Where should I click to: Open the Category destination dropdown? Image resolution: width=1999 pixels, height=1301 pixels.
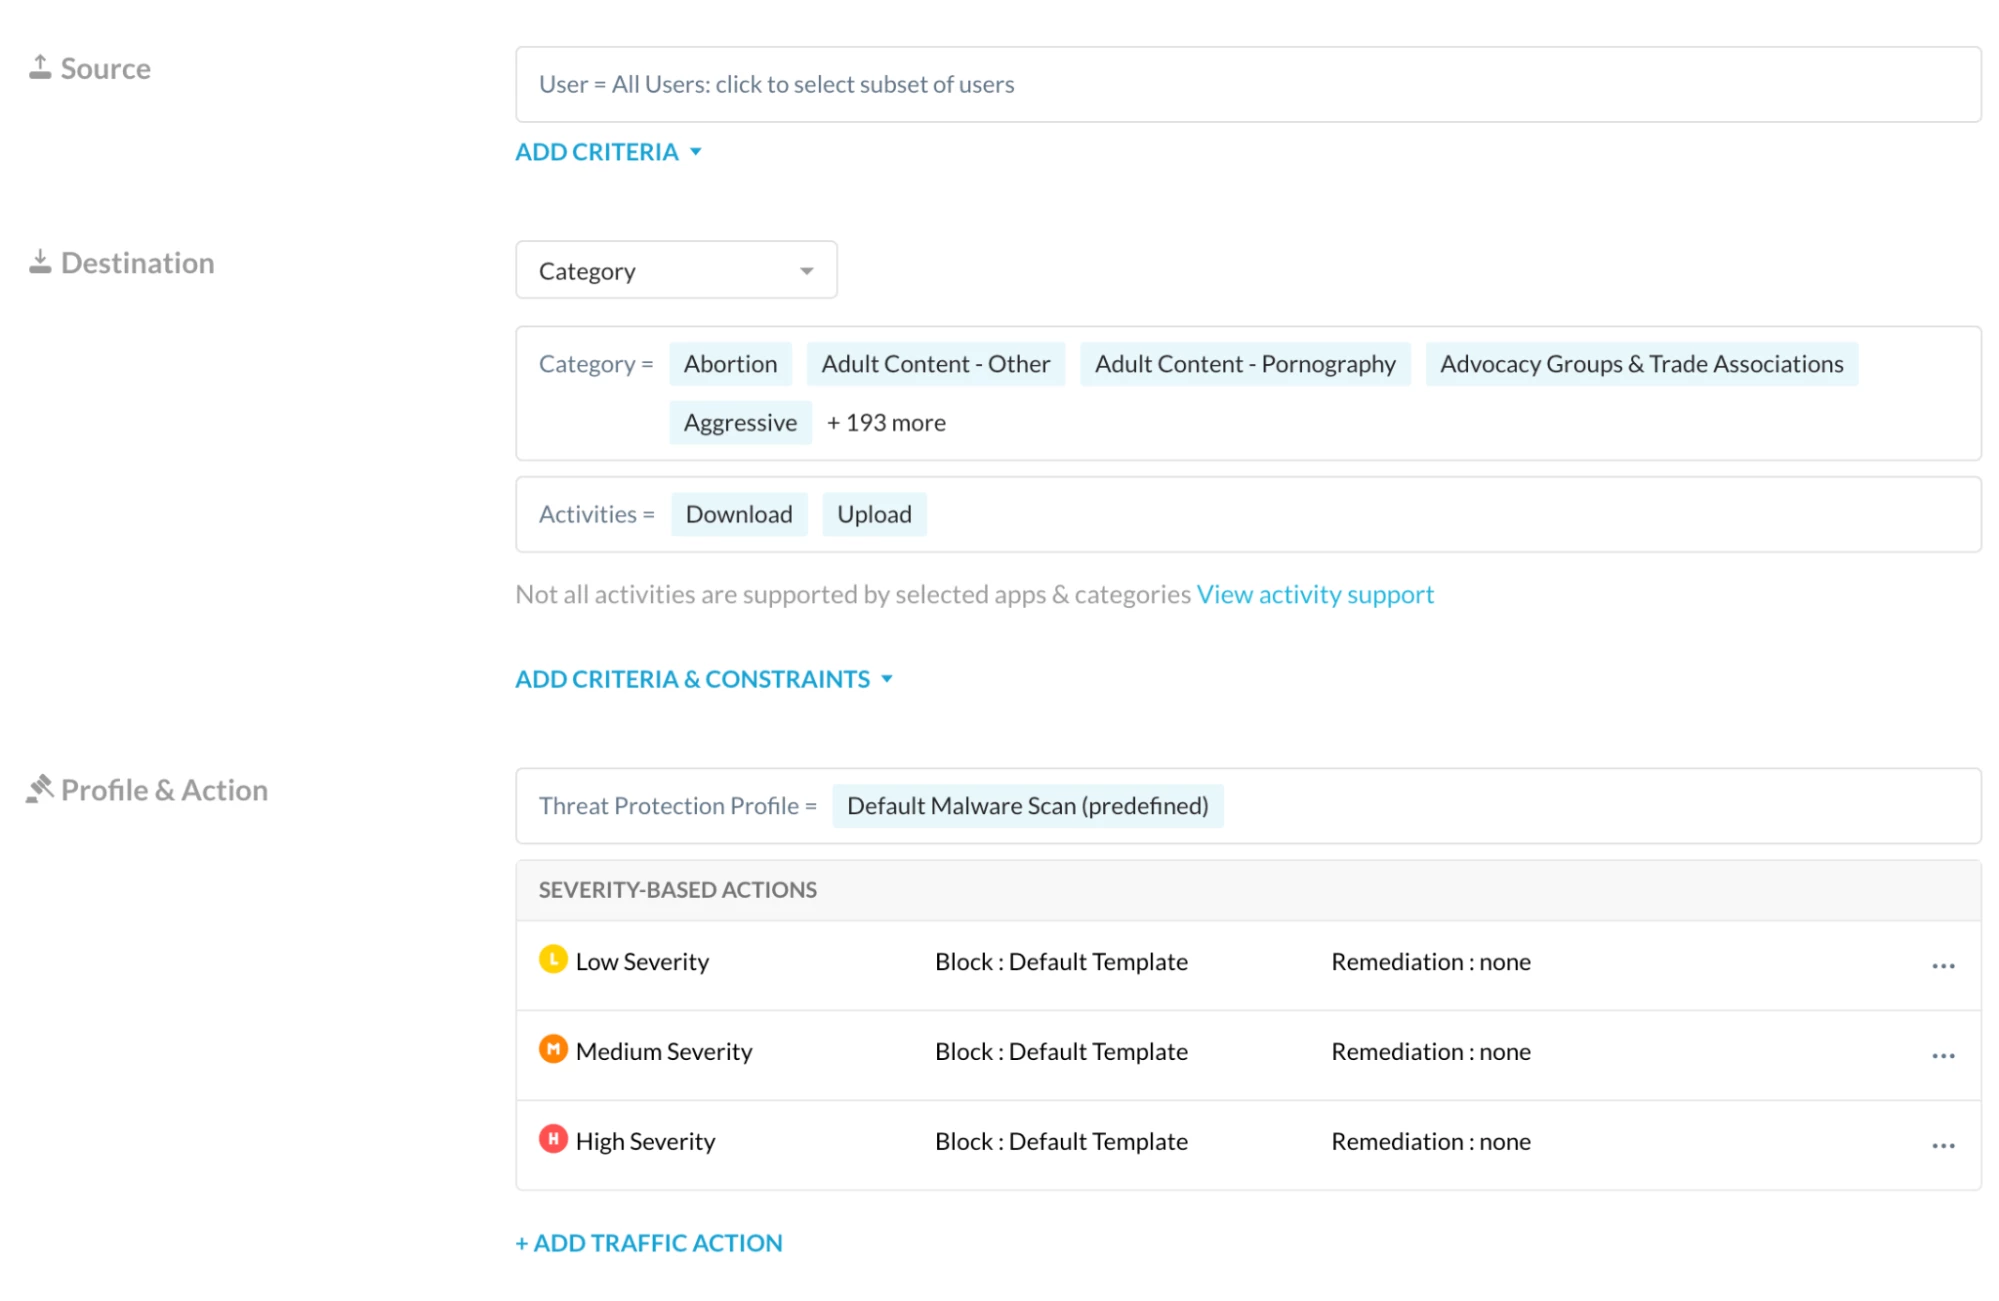676,270
